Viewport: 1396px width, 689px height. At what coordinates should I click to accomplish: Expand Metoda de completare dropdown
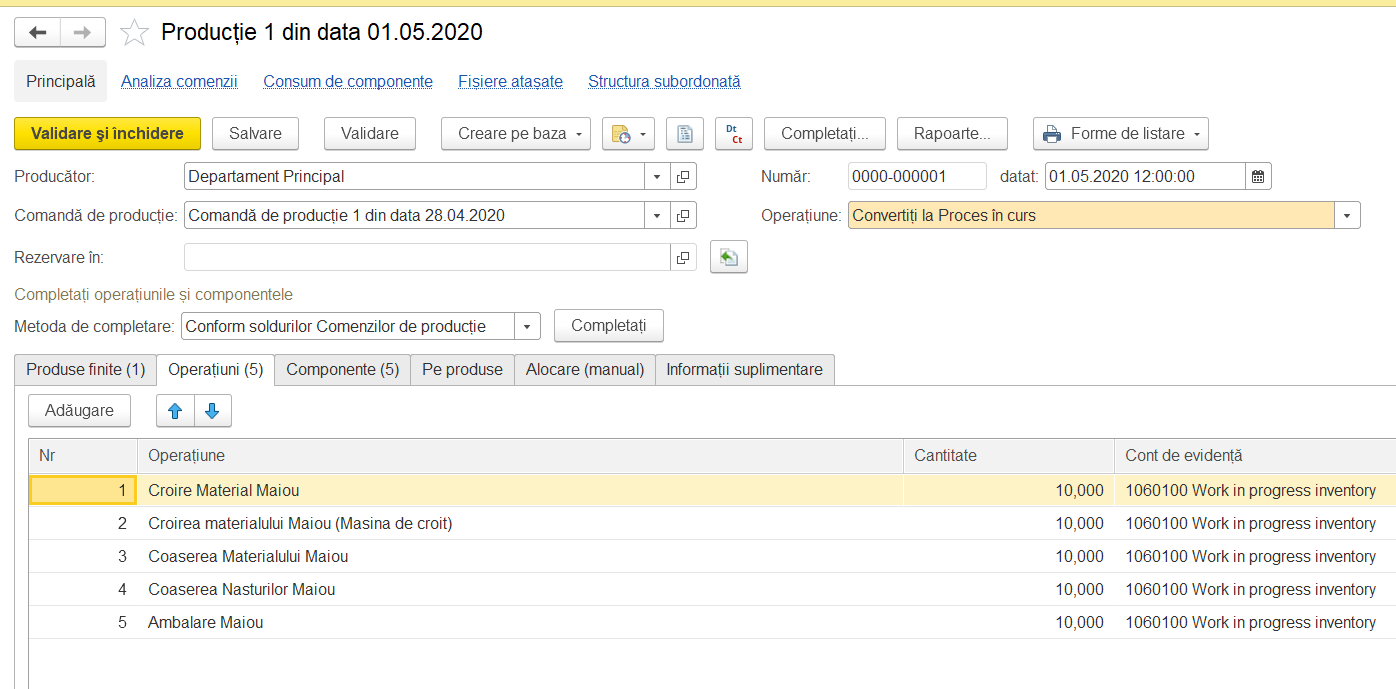click(527, 326)
